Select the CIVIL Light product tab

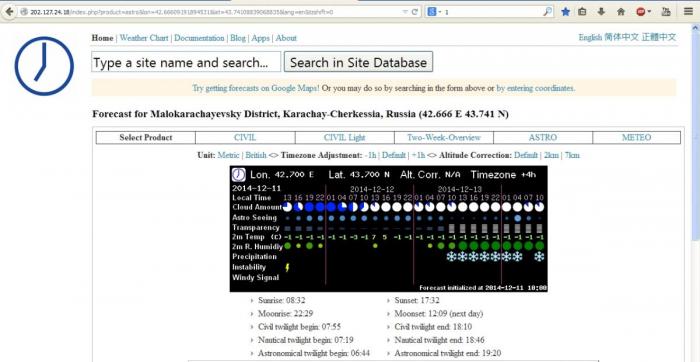click(x=344, y=137)
